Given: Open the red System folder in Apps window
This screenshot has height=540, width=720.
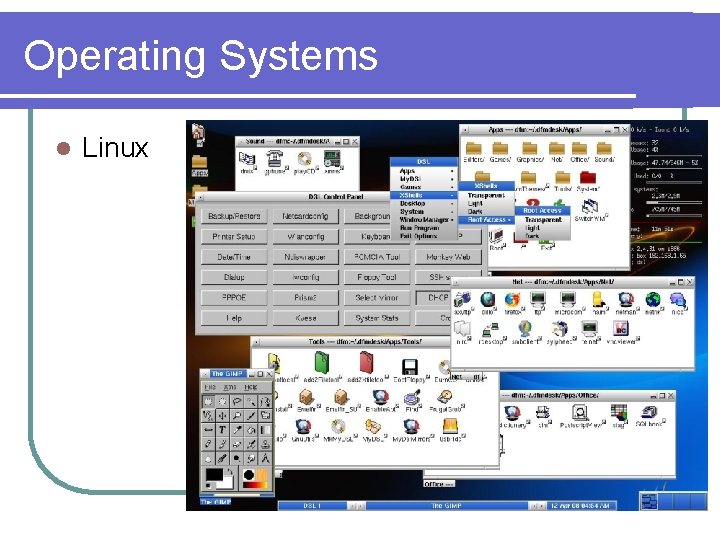Looking at the screenshot, I should pyautogui.click(x=588, y=180).
